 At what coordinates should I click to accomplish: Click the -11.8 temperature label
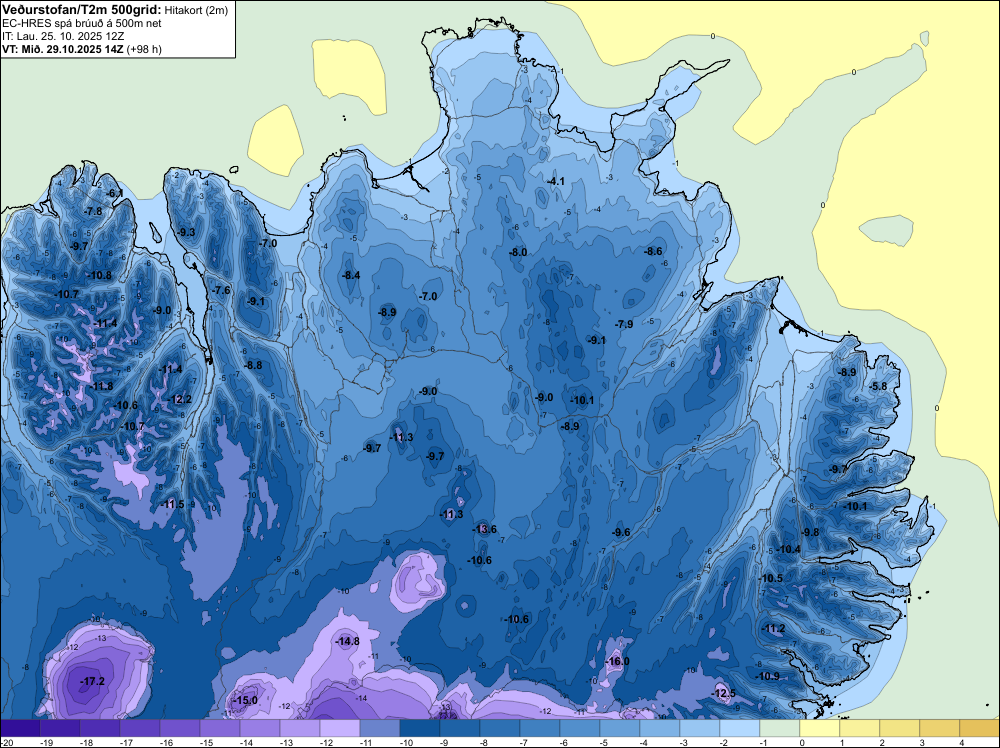click(x=101, y=386)
